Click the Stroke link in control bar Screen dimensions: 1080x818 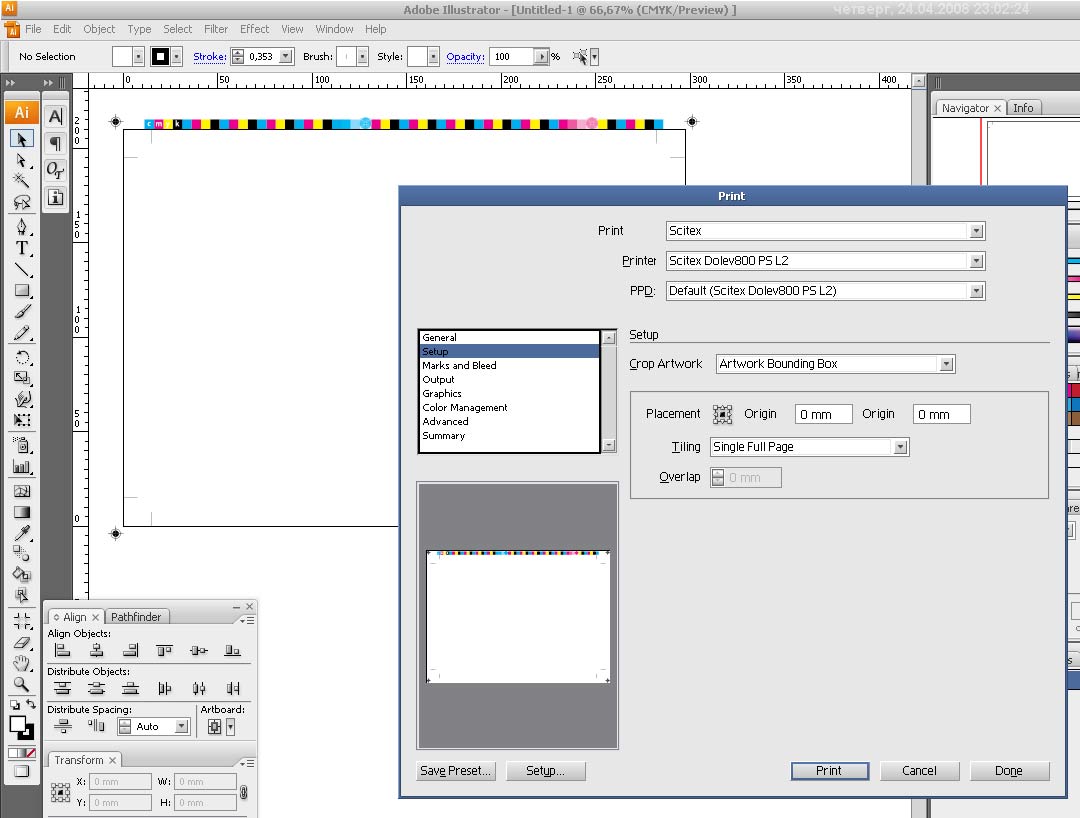(x=209, y=56)
